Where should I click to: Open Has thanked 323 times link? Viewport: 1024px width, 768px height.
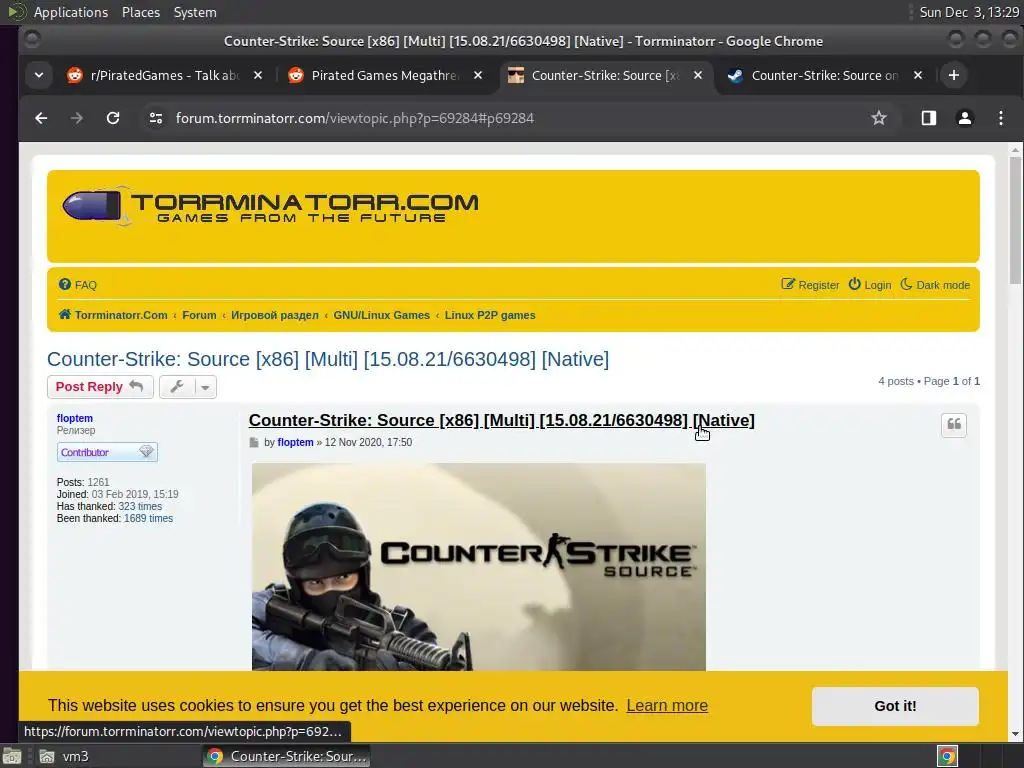coord(140,506)
